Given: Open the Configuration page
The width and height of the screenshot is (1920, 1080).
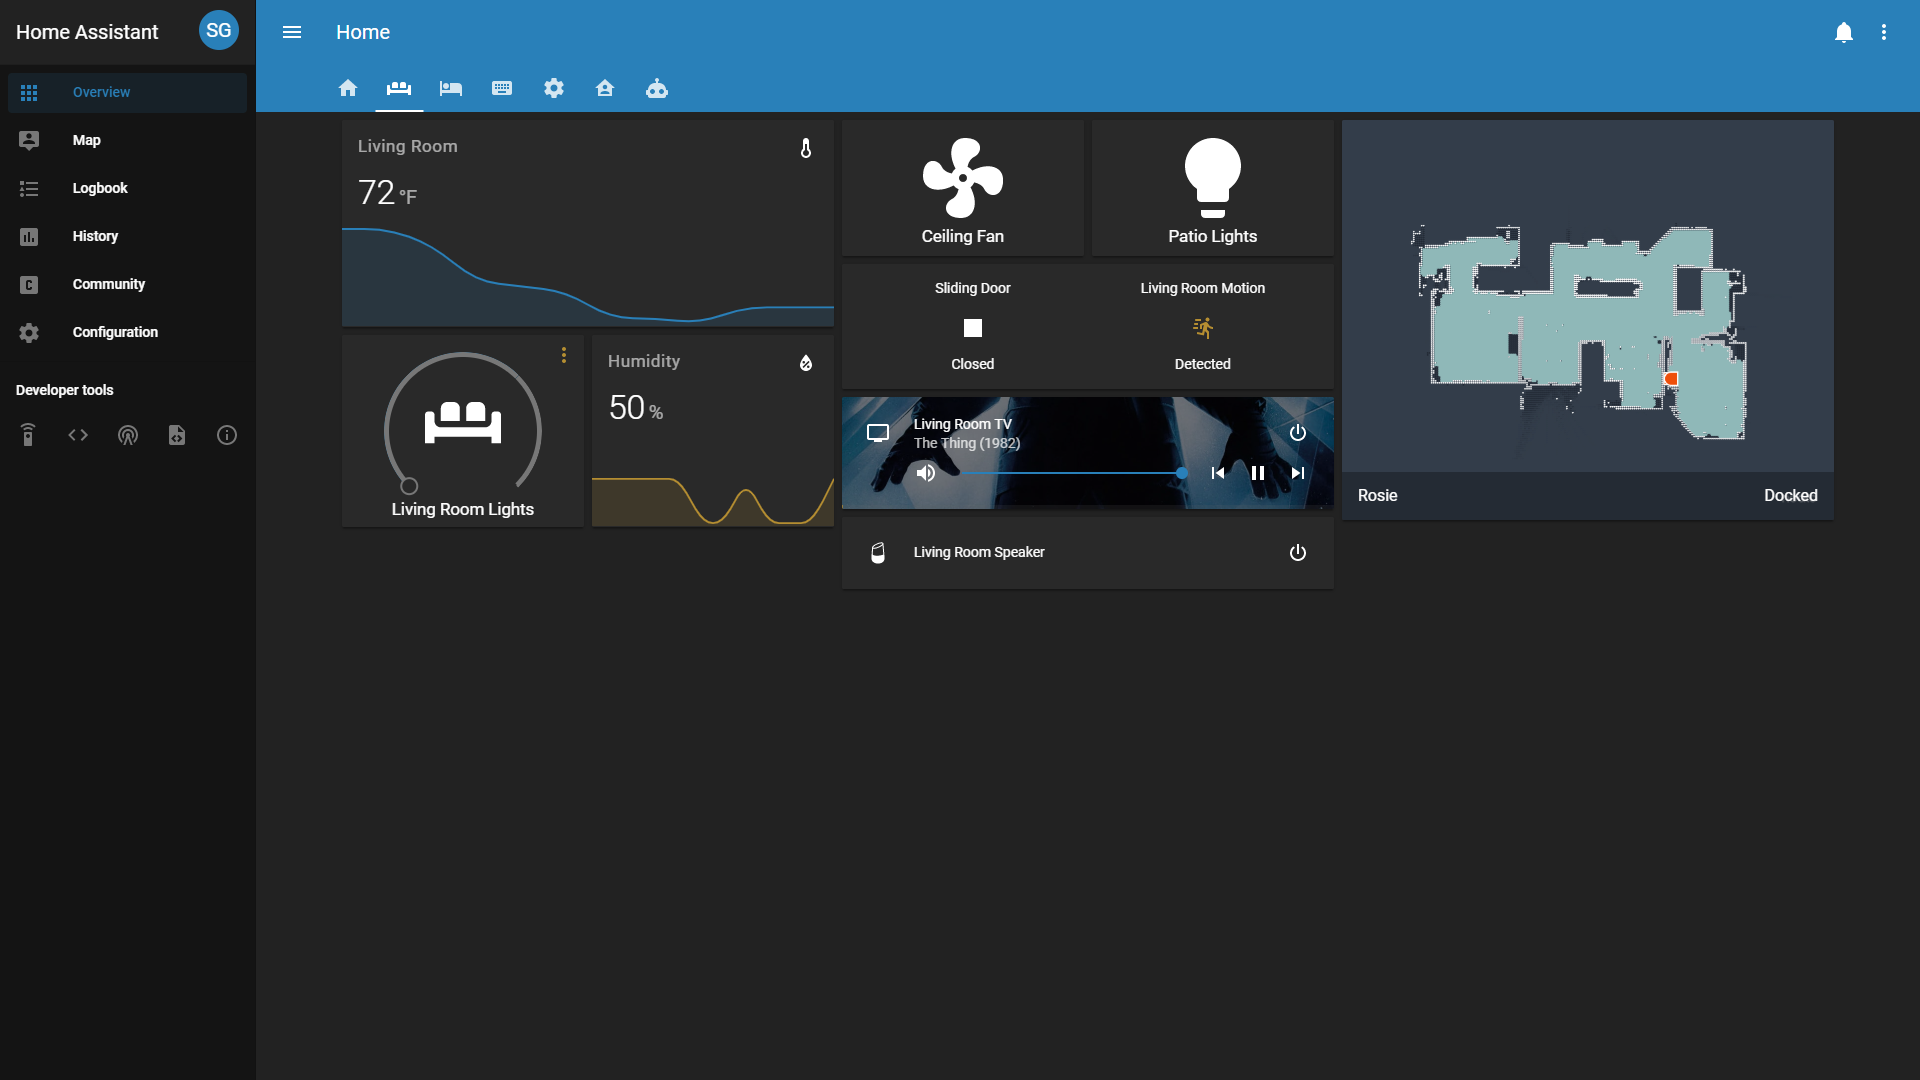Looking at the screenshot, I should [x=115, y=332].
